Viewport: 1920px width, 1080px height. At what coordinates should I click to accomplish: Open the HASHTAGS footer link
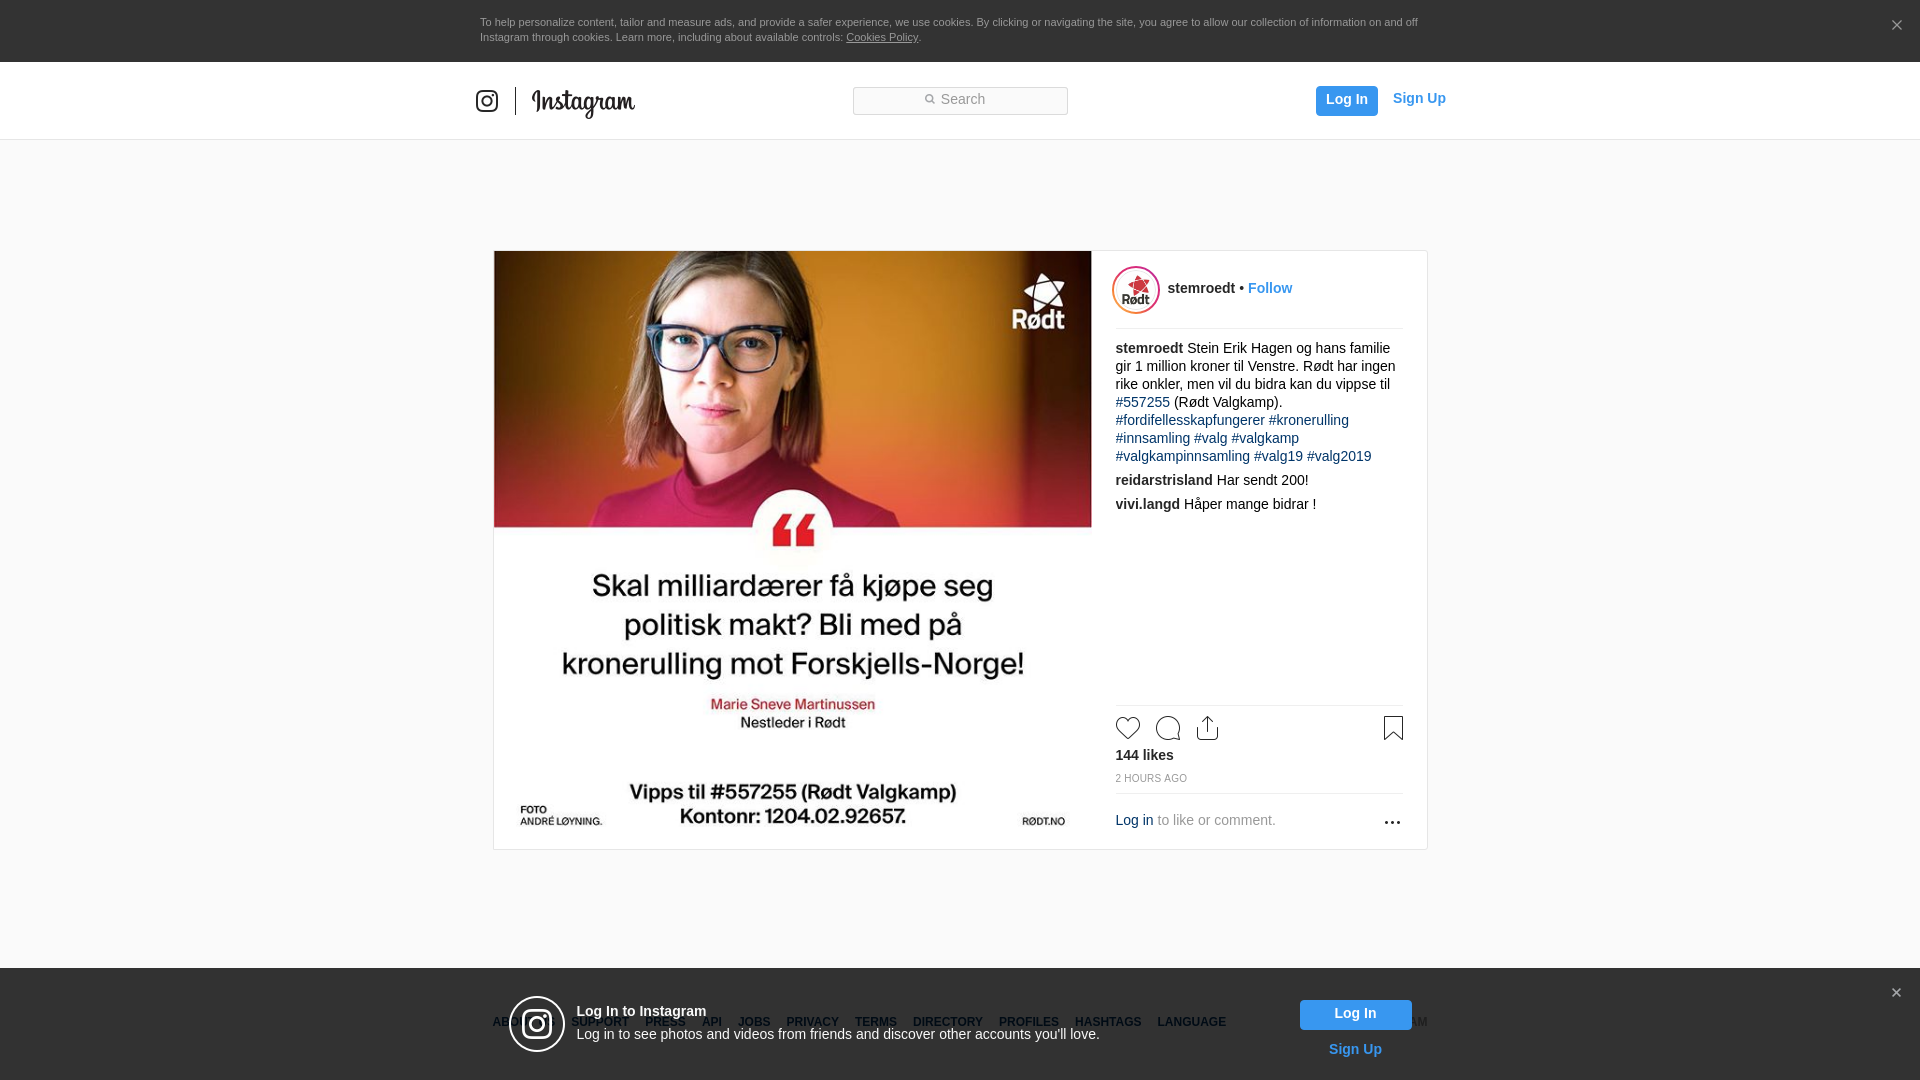[x=1108, y=1022]
